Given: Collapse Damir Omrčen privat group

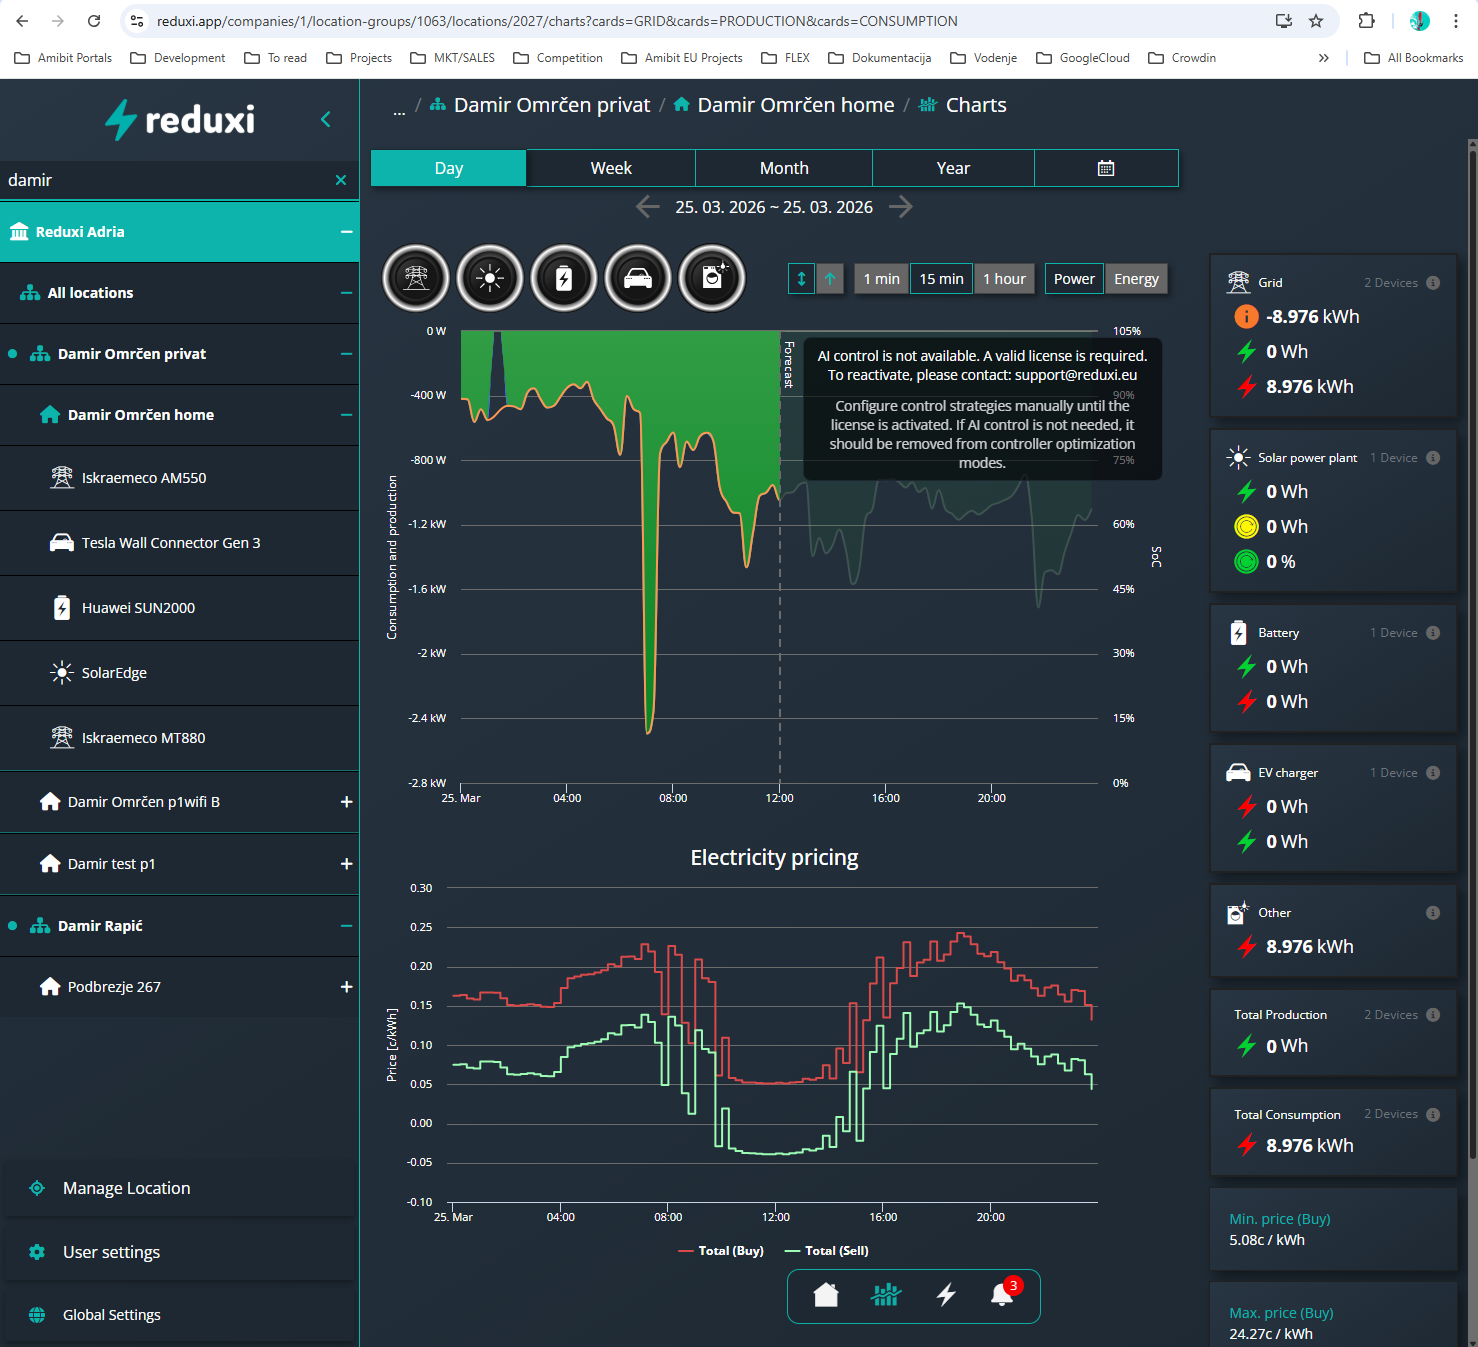Looking at the screenshot, I should 346,354.
